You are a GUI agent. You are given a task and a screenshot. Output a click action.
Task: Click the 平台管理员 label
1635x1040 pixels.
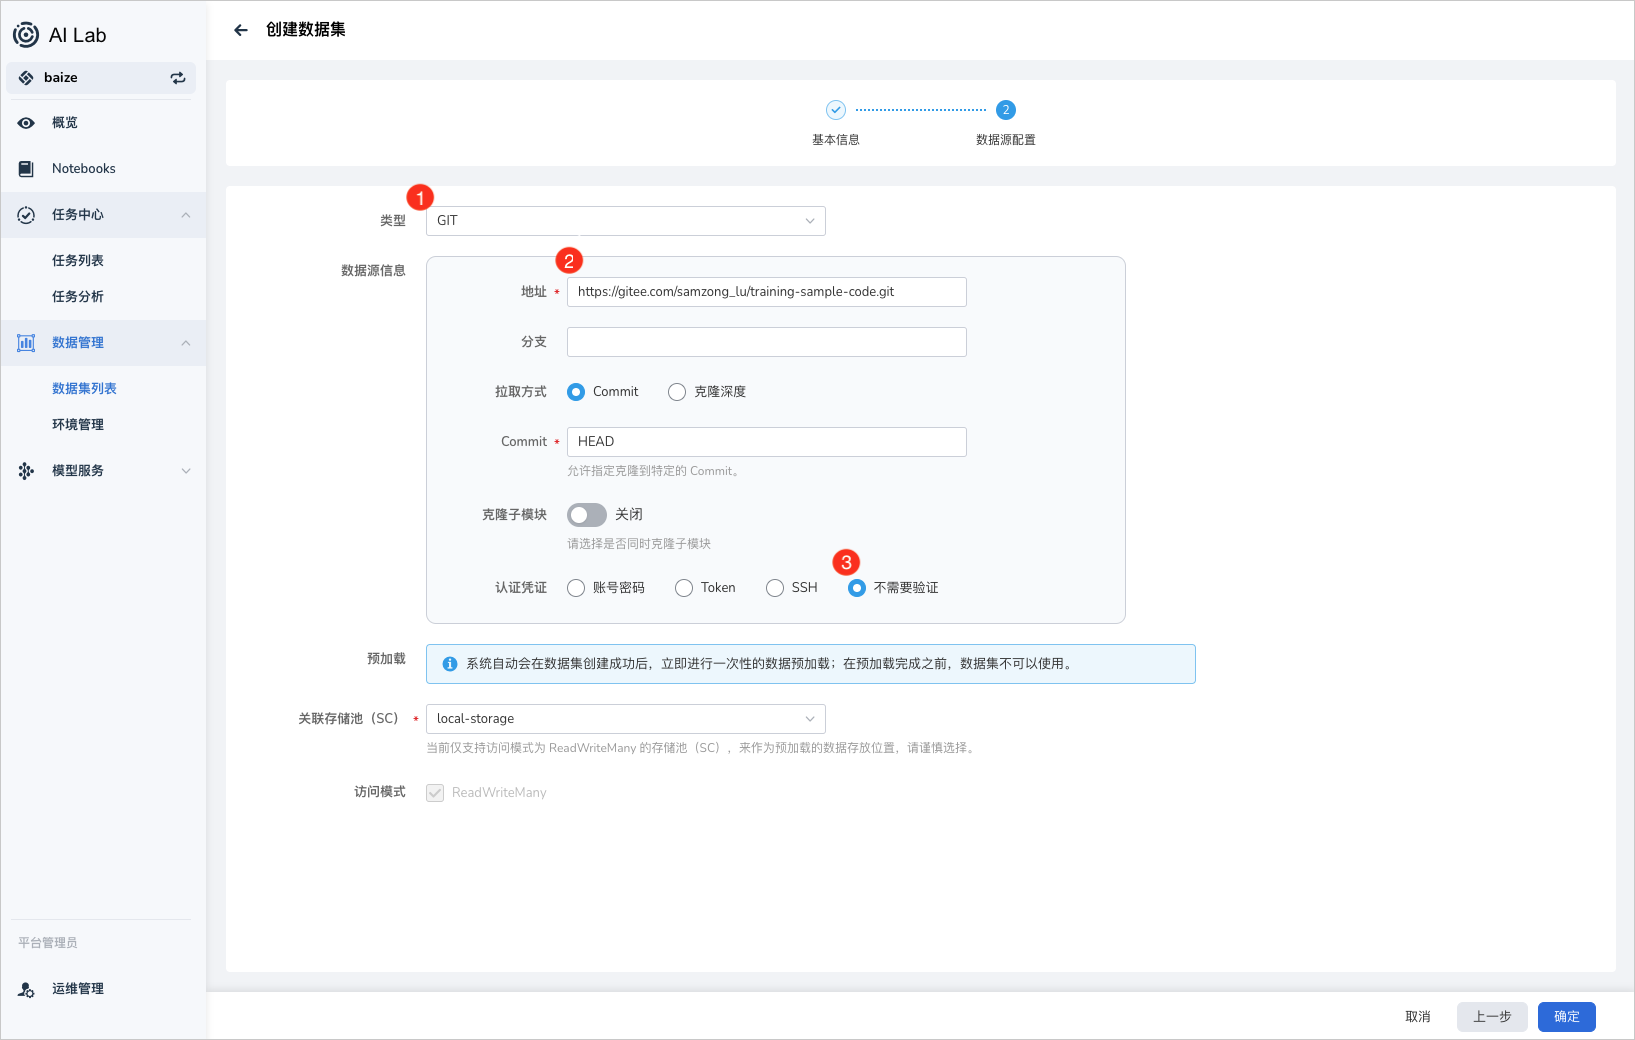tap(48, 943)
